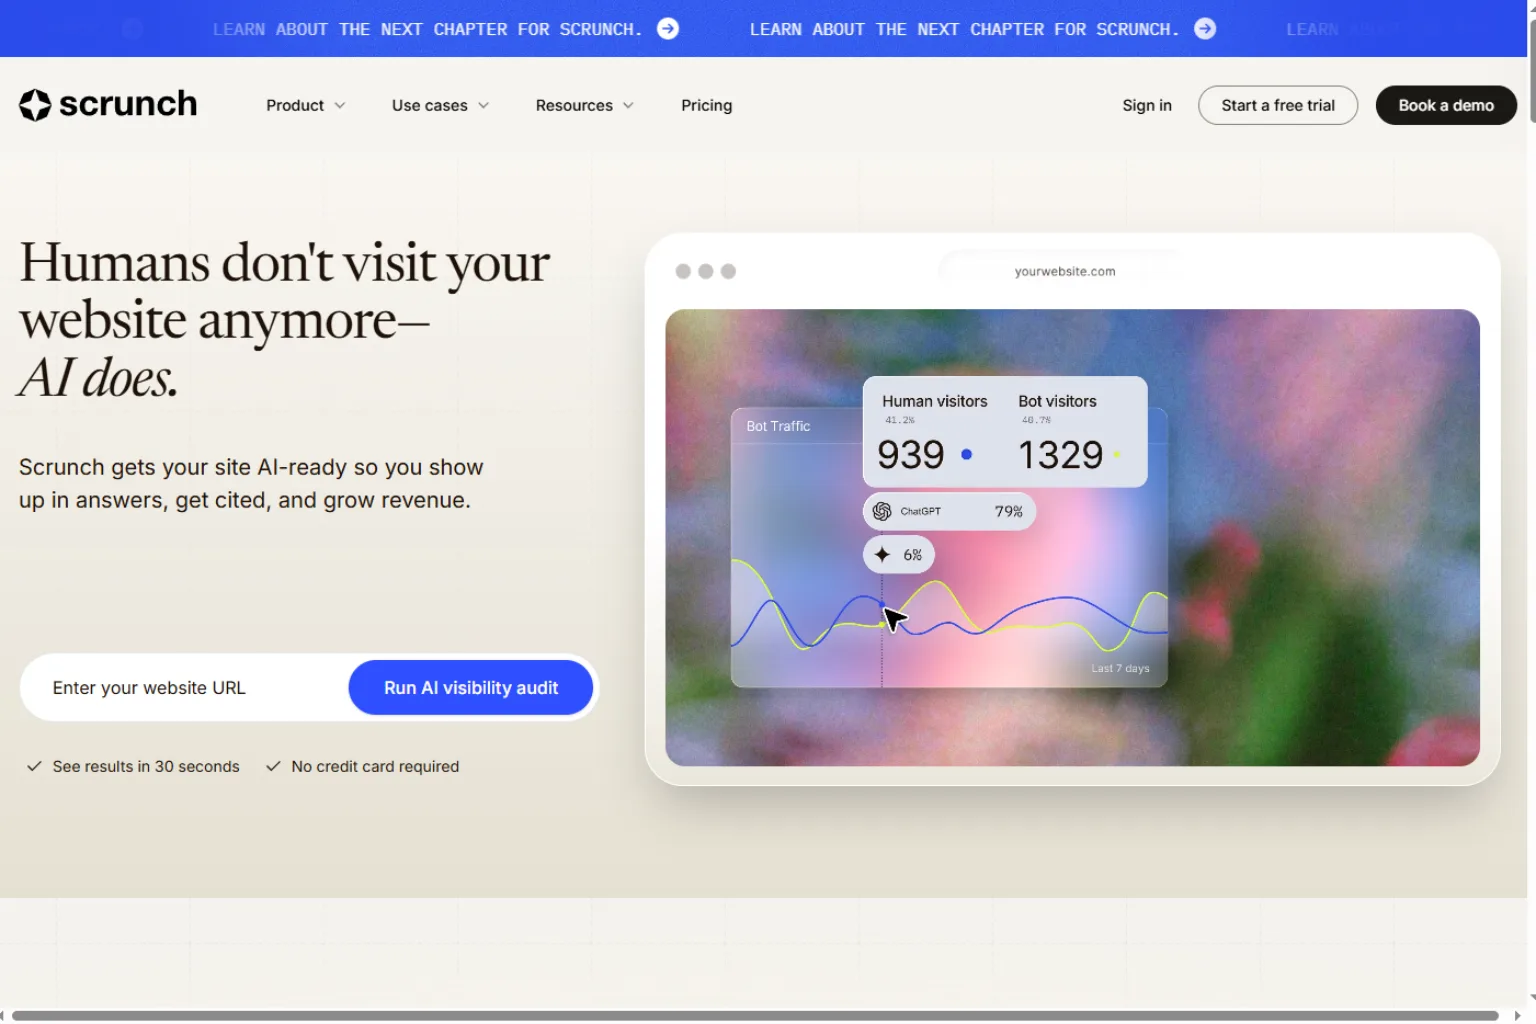Click the ChatGPT logo icon in chart

tap(882, 511)
